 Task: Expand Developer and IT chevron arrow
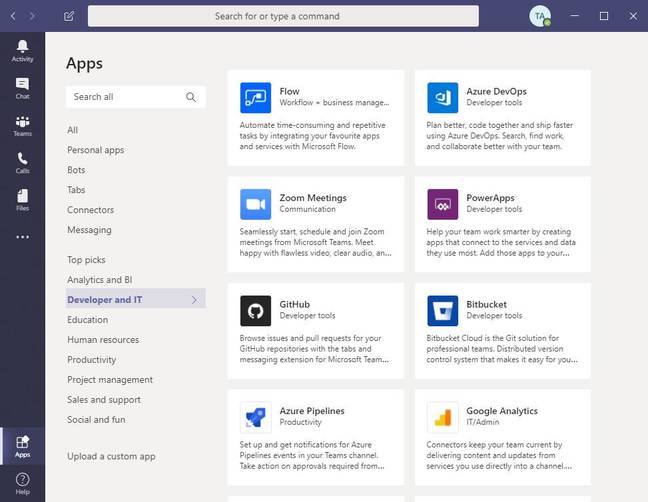tap(195, 300)
